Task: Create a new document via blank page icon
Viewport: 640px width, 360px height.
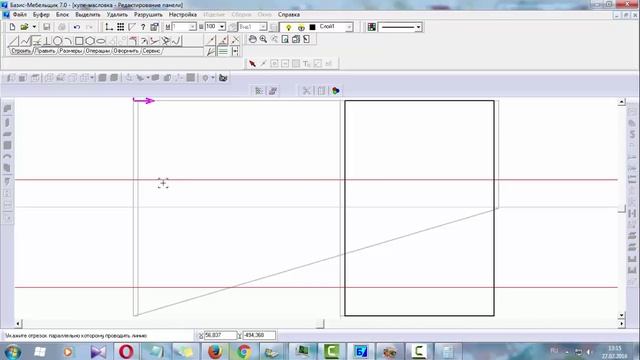Action: tap(12, 27)
